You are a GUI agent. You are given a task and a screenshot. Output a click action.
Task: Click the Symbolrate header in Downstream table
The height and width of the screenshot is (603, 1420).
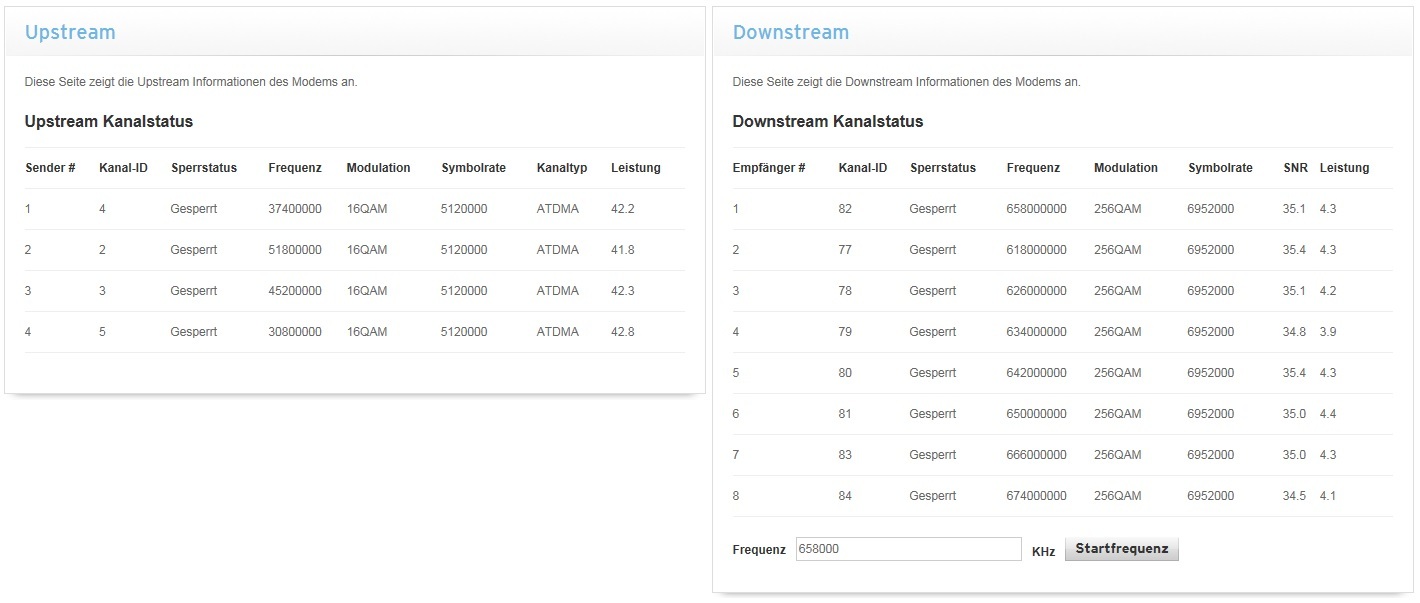click(x=1220, y=168)
